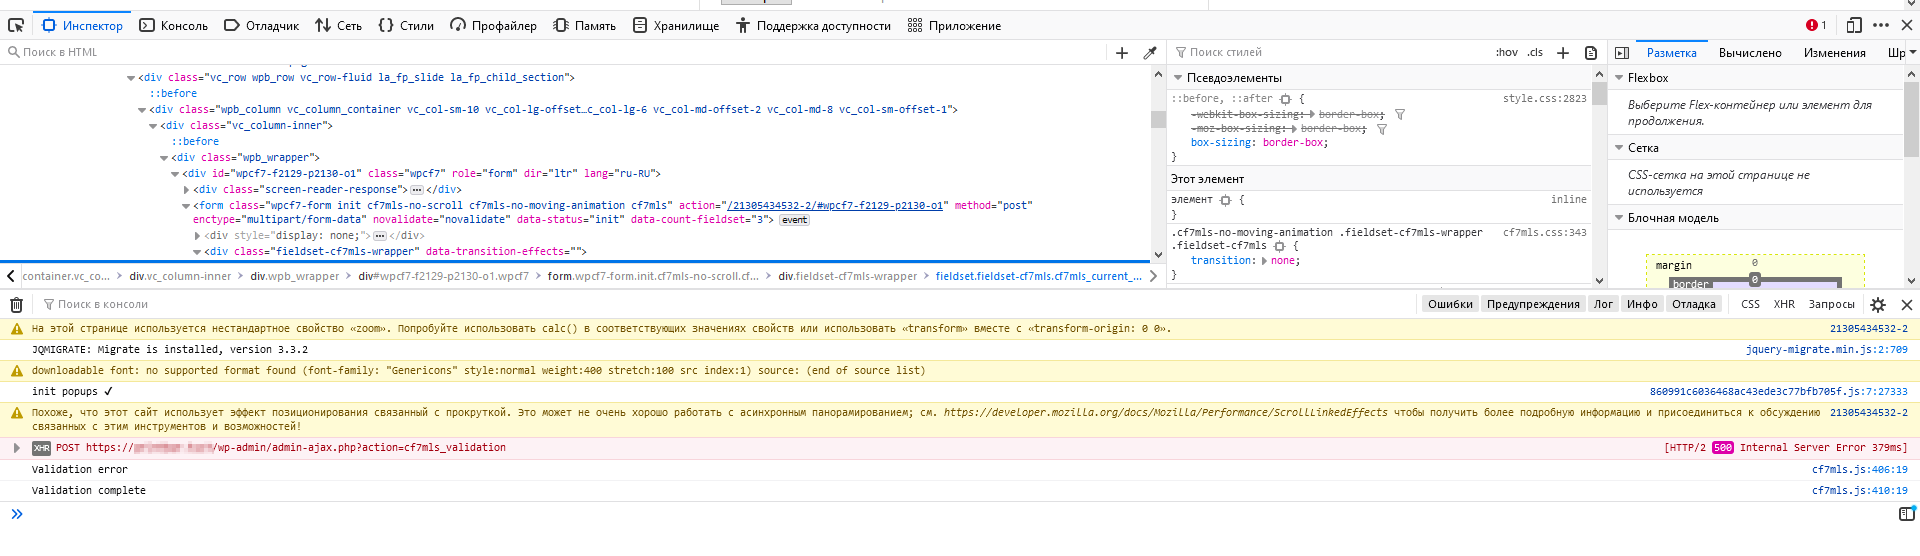Image resolution: width=1920 pixels, height=556 pixels.
Task: Open cf7mls.js:406:19 source link
Action: 1859,470
